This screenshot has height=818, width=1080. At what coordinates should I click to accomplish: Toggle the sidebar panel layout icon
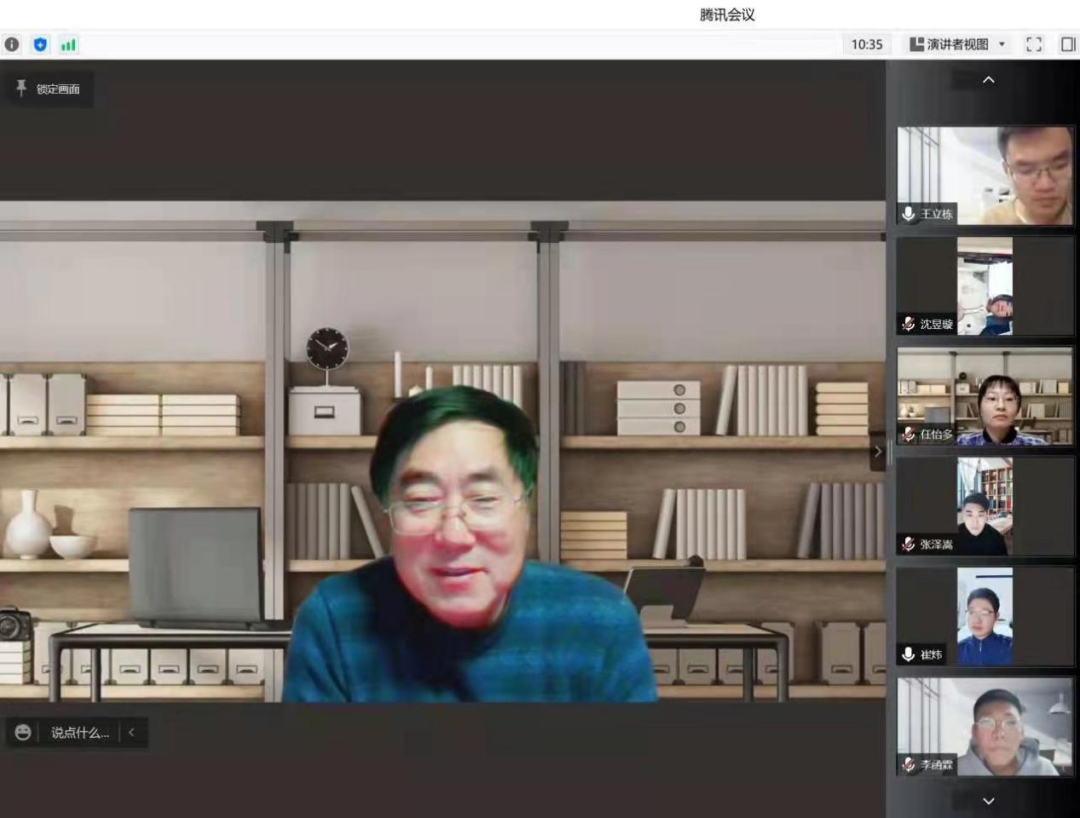point(1067,44)
